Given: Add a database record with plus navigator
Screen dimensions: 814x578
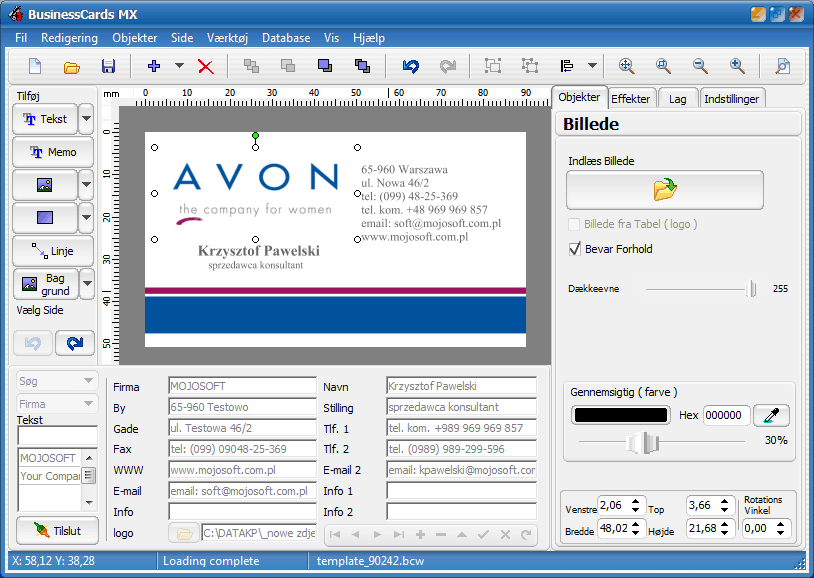Looking at the screenshot, I should tap(420, 534).
